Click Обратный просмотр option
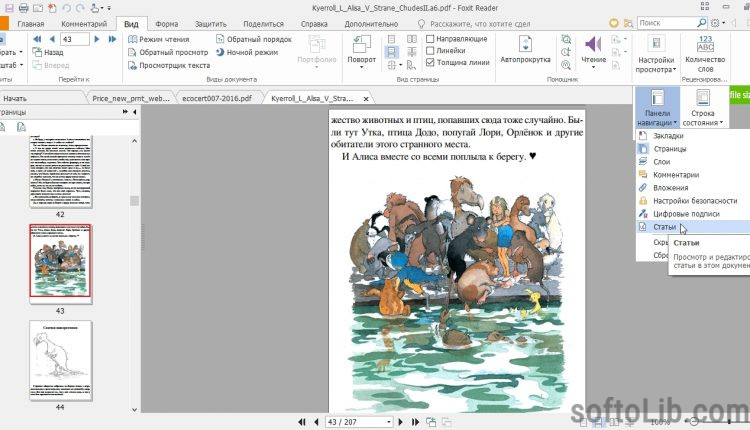750x430 pixels. [168, 52]
